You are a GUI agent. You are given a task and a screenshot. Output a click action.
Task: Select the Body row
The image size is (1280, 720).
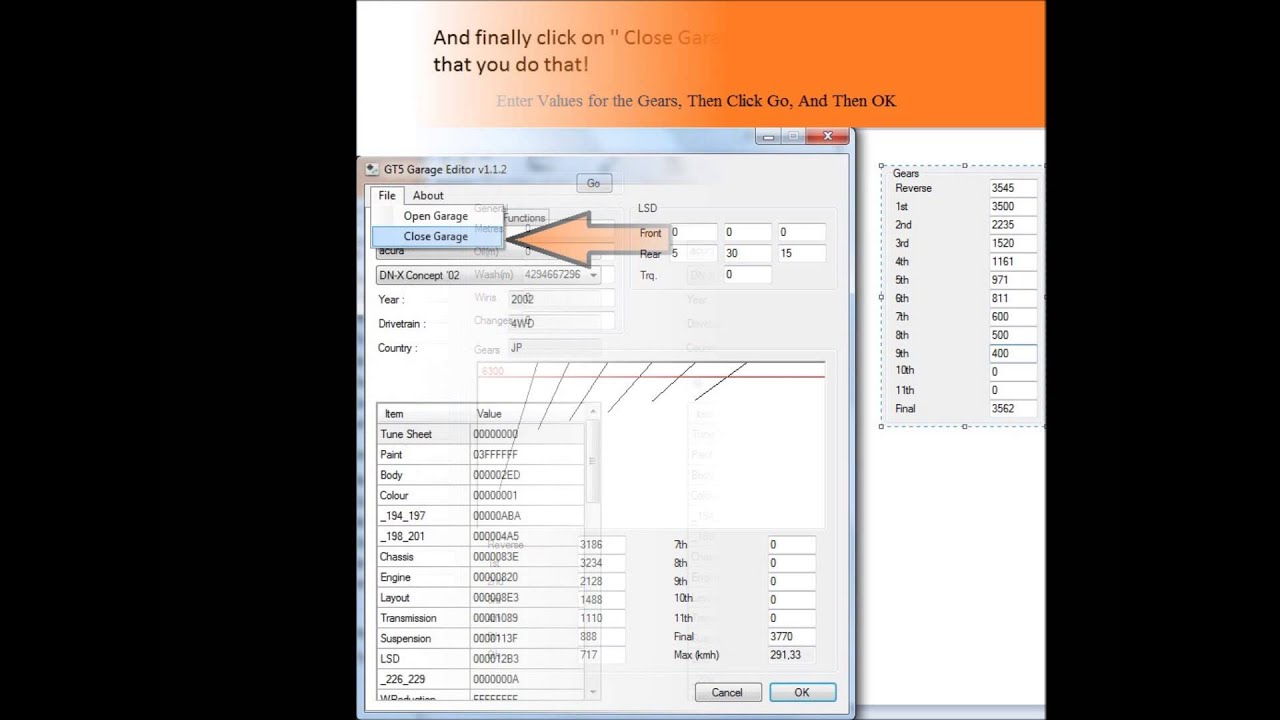point(481,475)
